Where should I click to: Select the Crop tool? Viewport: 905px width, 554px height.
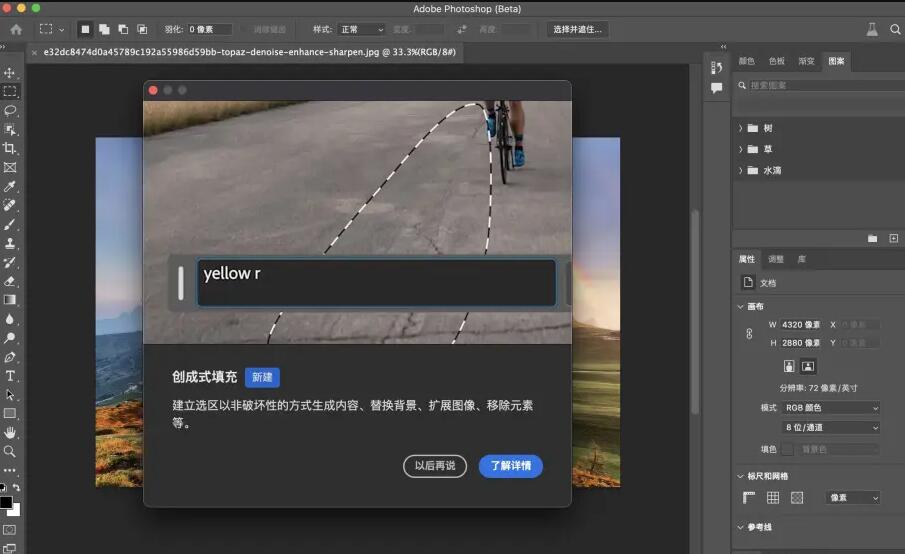click(x=10, y=148)
